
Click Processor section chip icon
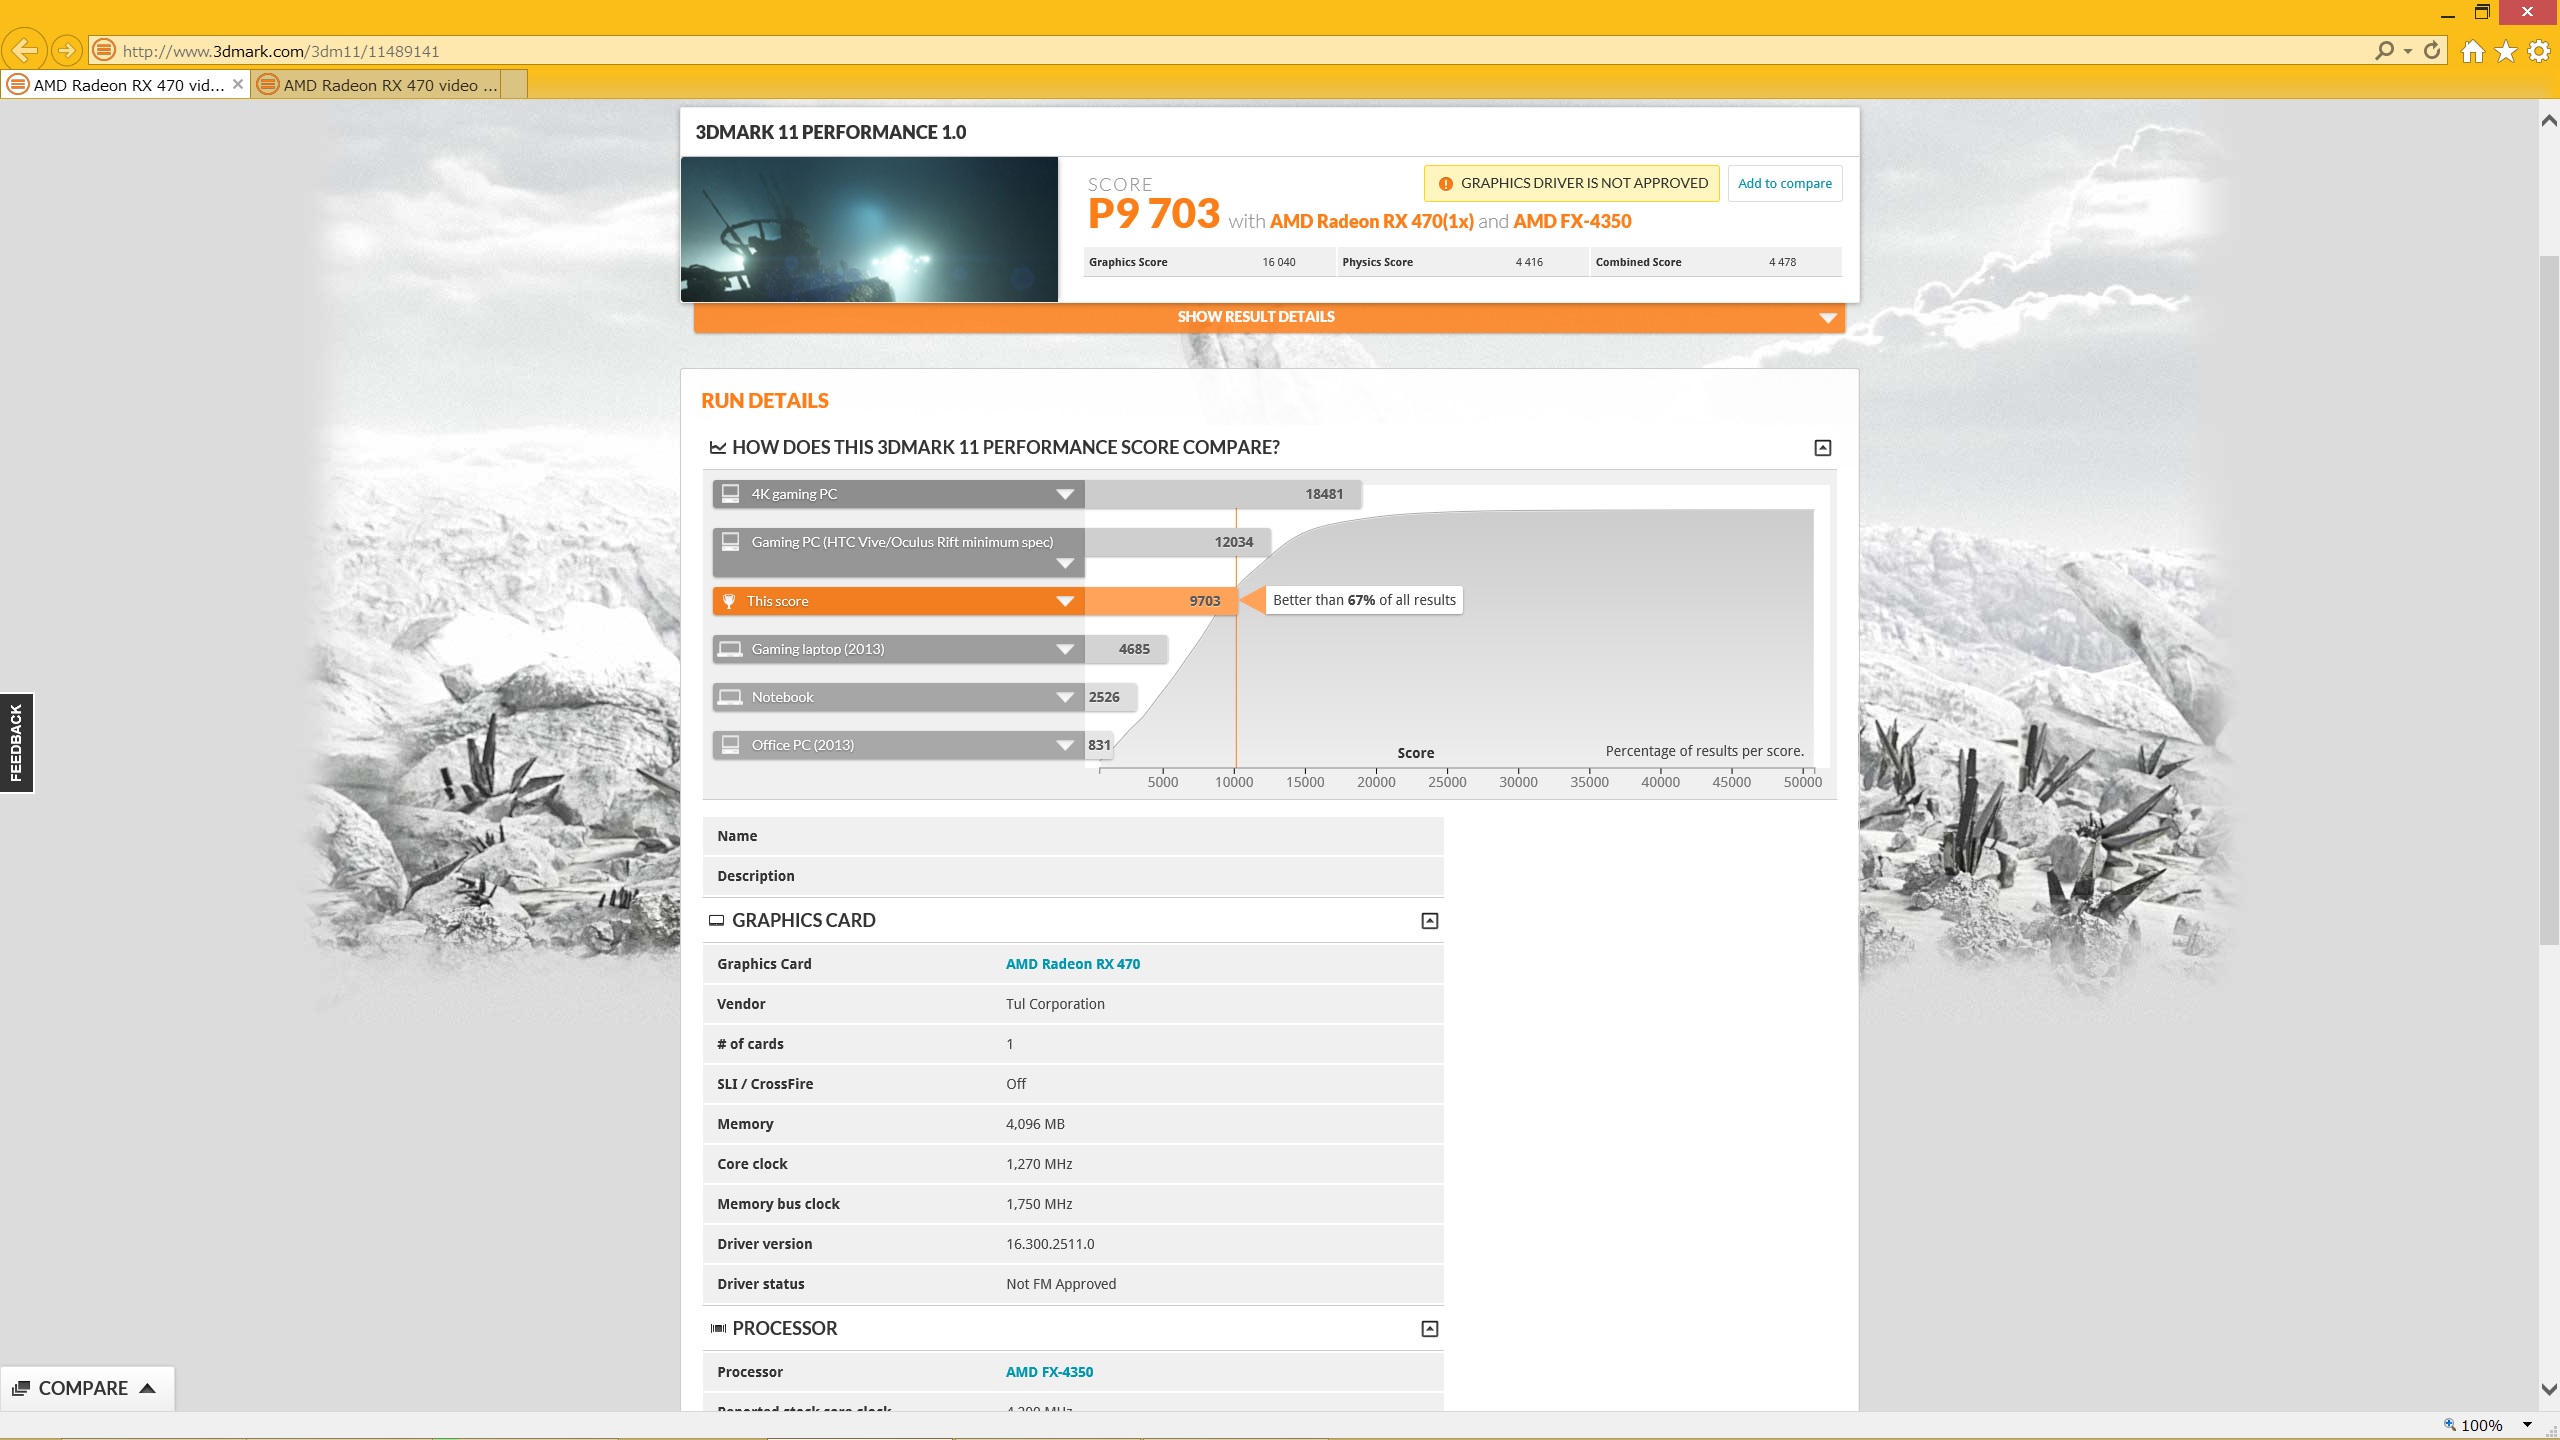pos(718,1328)
